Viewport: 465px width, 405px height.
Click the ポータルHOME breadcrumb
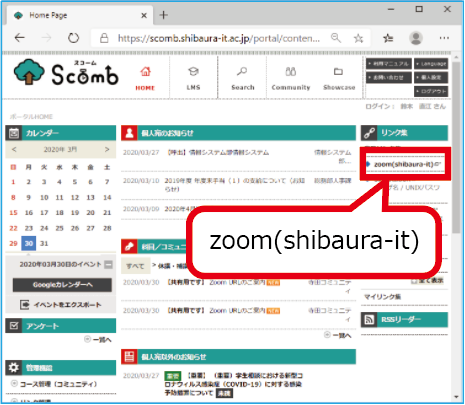coord(31,117)
